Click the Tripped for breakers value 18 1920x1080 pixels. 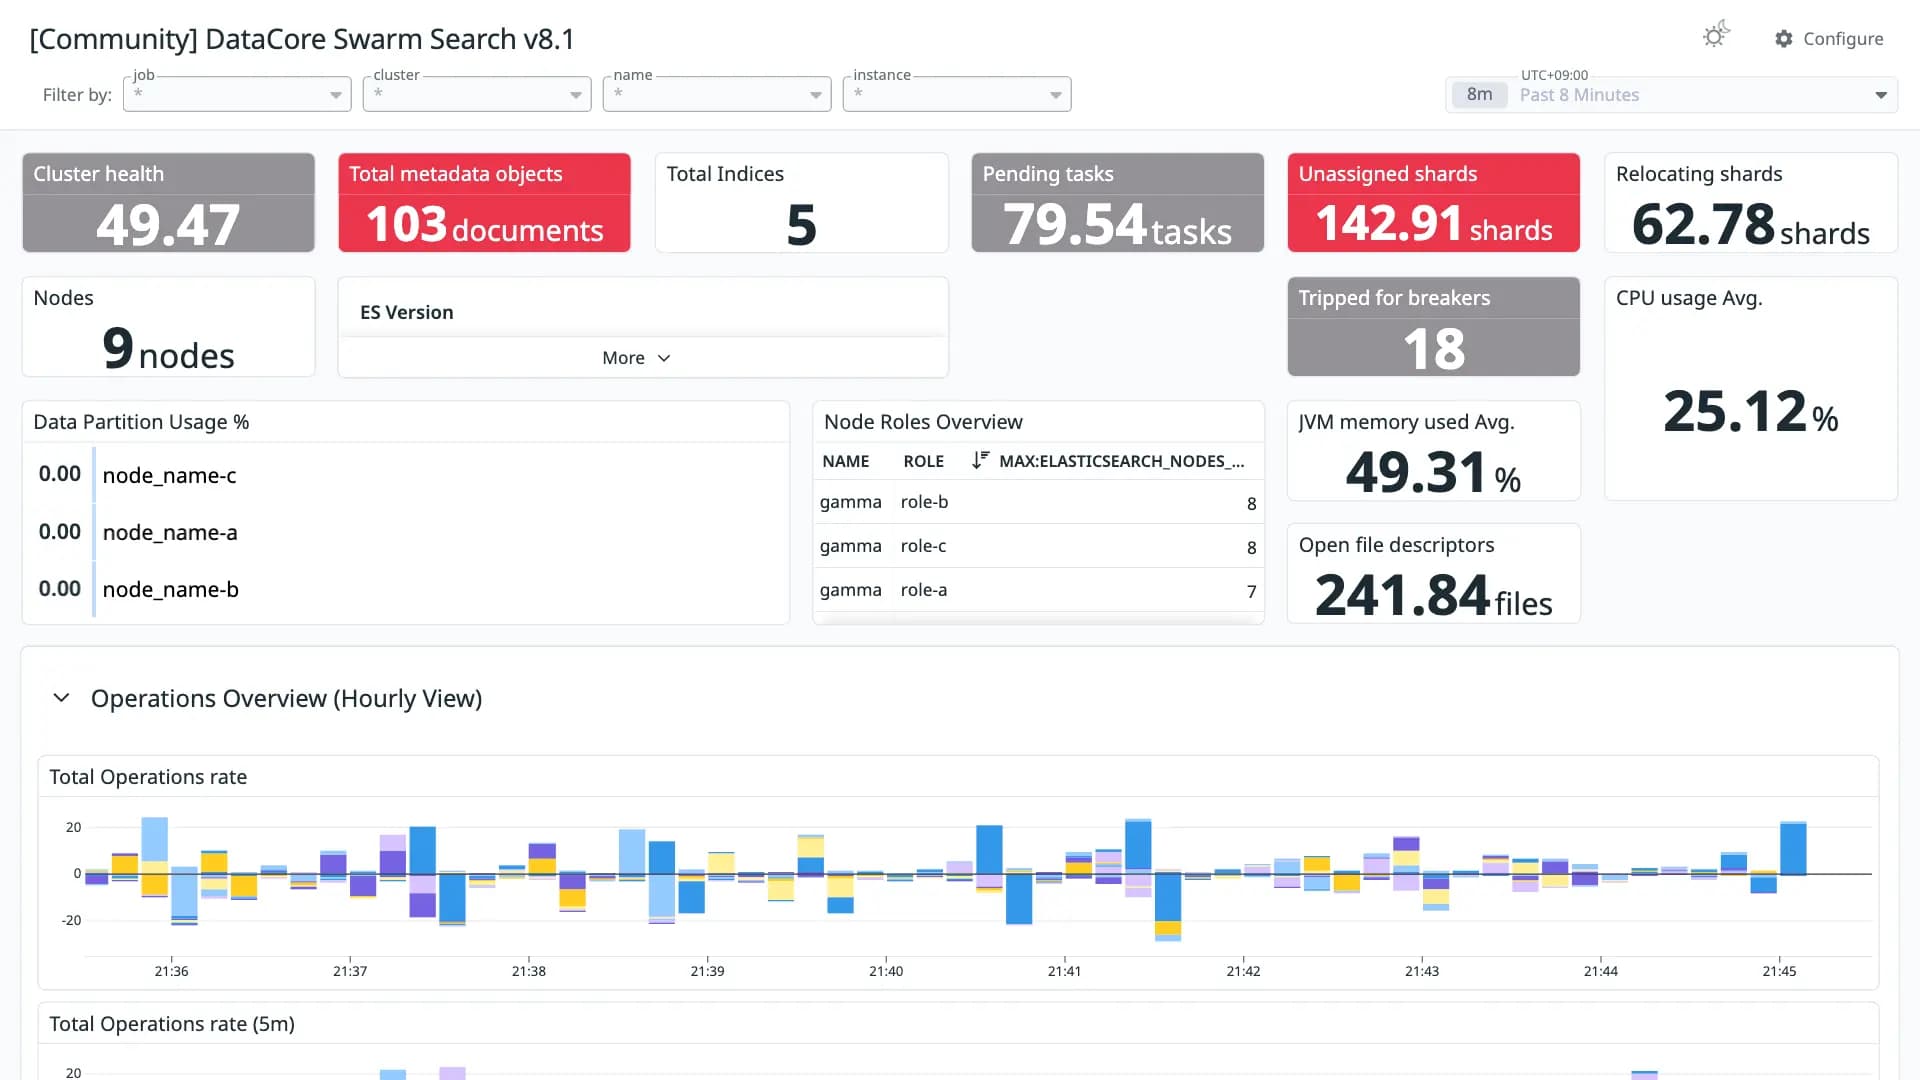(1433, 349)
